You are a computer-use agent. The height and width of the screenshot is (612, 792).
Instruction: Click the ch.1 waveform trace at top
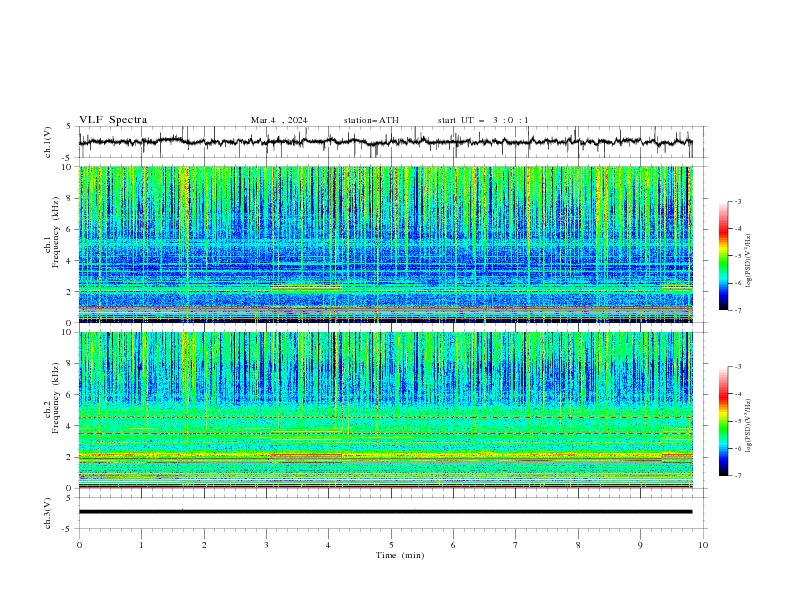[385, 142]
